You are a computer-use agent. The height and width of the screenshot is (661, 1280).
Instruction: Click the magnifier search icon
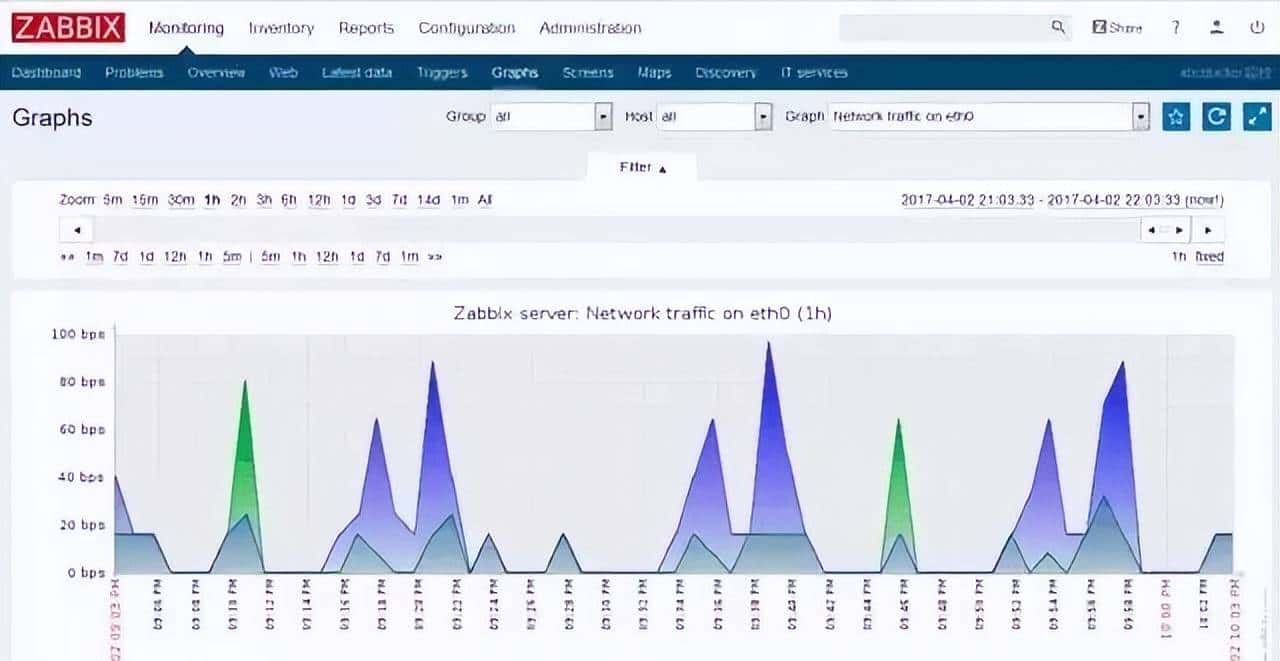(x=1058, y=28)
